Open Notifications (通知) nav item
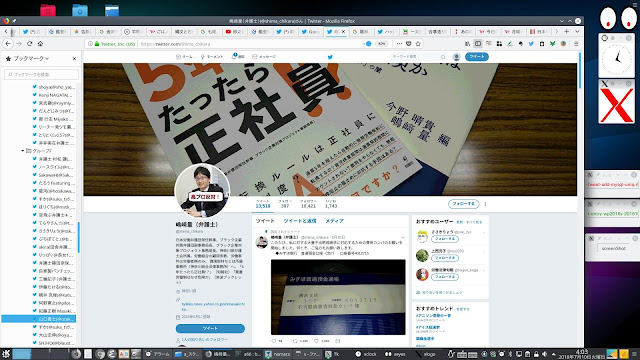Screen dimensions: 640x360 [238, 57]
